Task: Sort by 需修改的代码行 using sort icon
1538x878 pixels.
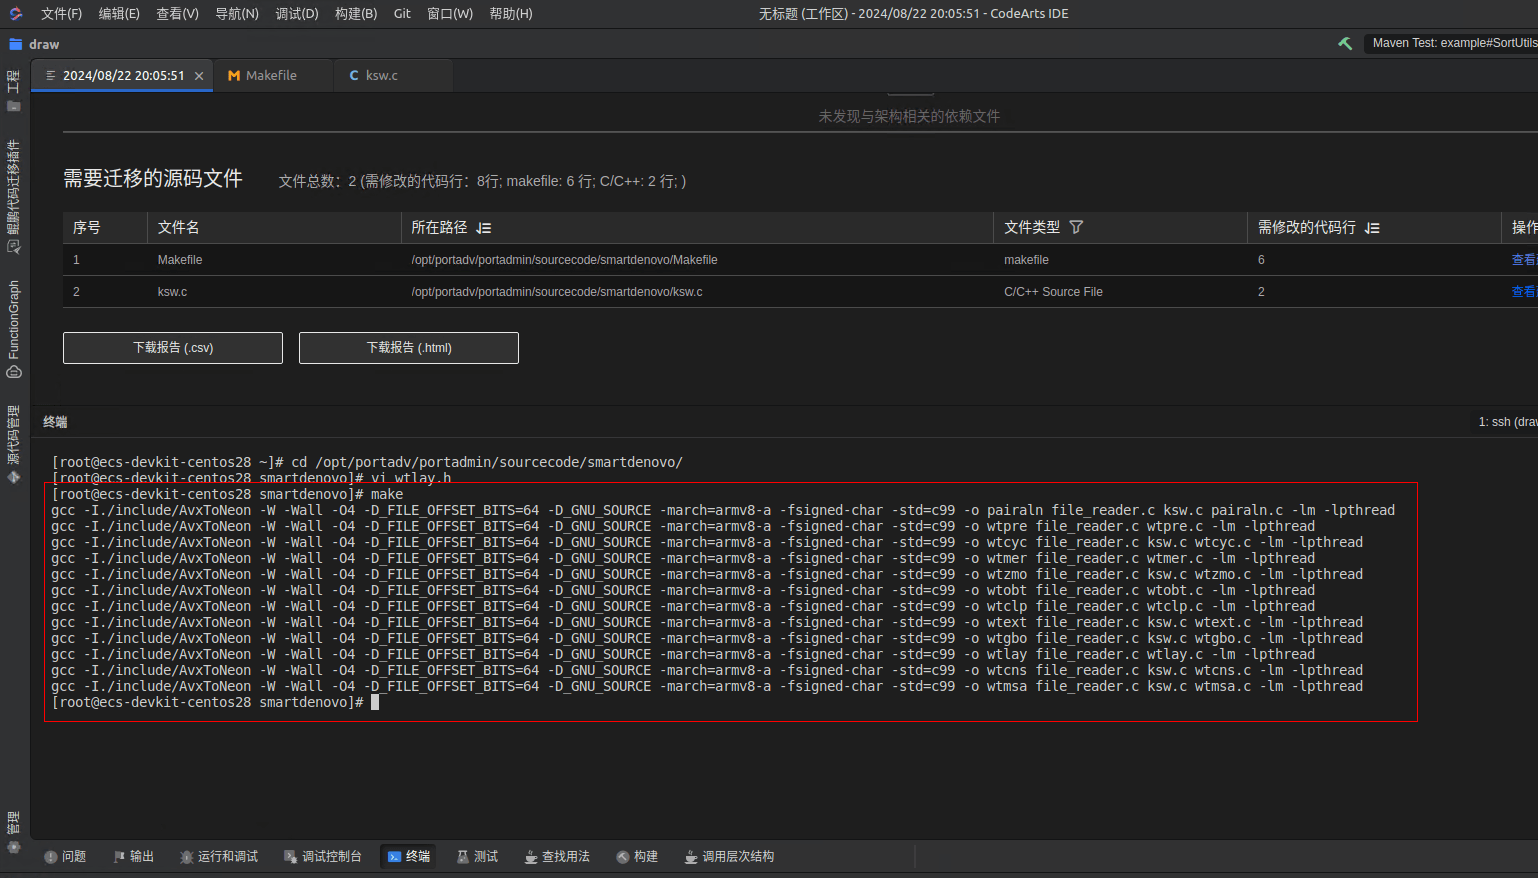Action: coord(1372,228)
